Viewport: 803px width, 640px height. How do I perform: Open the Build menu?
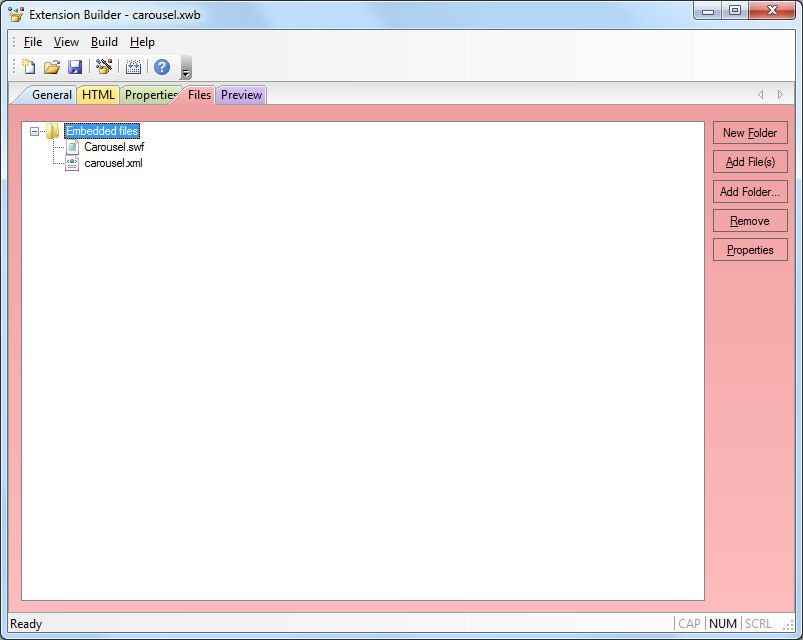104,42
